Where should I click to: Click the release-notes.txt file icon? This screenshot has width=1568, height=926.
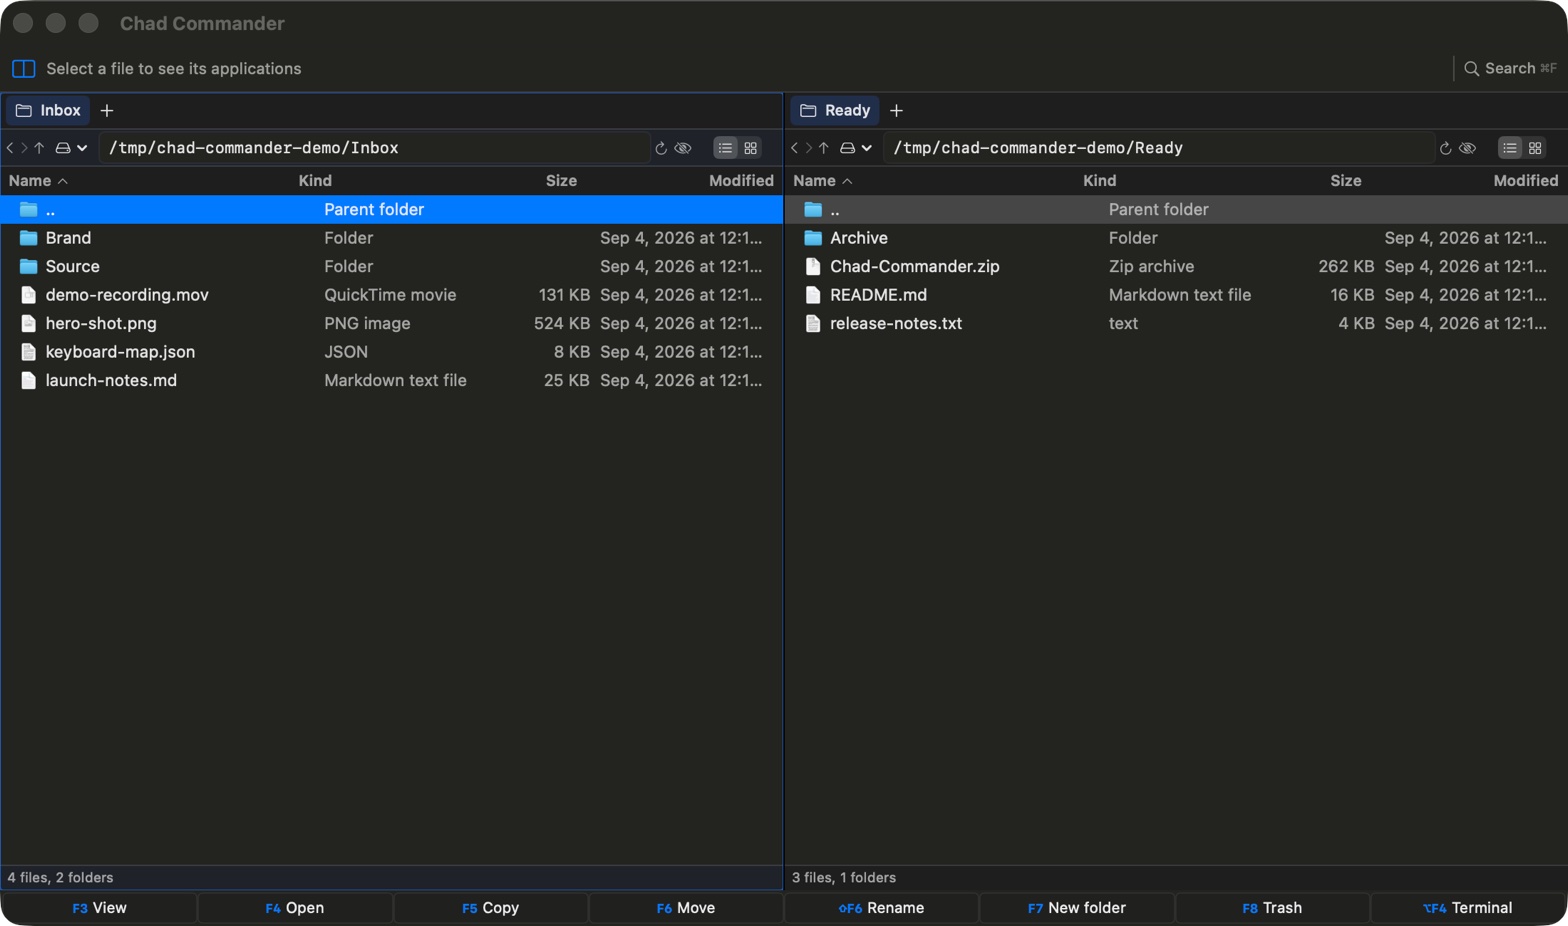click(x=813, y=323)
